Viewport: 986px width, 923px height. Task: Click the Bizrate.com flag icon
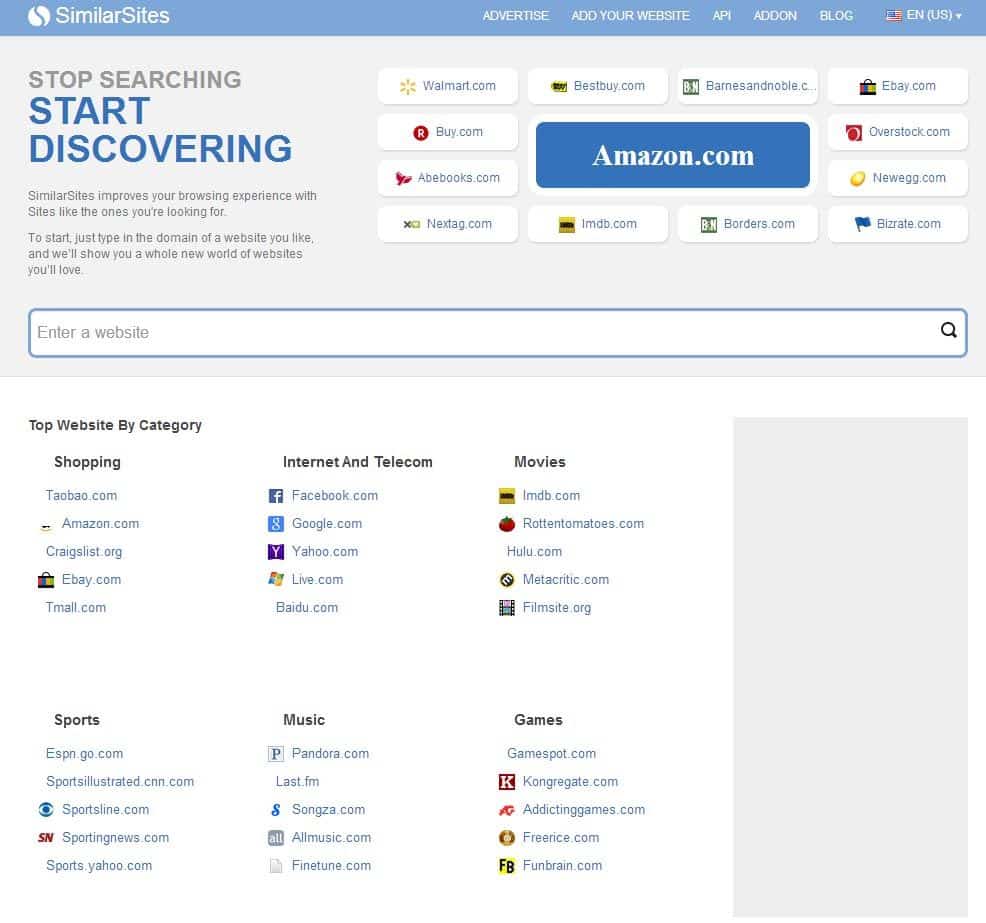(862, 224)
